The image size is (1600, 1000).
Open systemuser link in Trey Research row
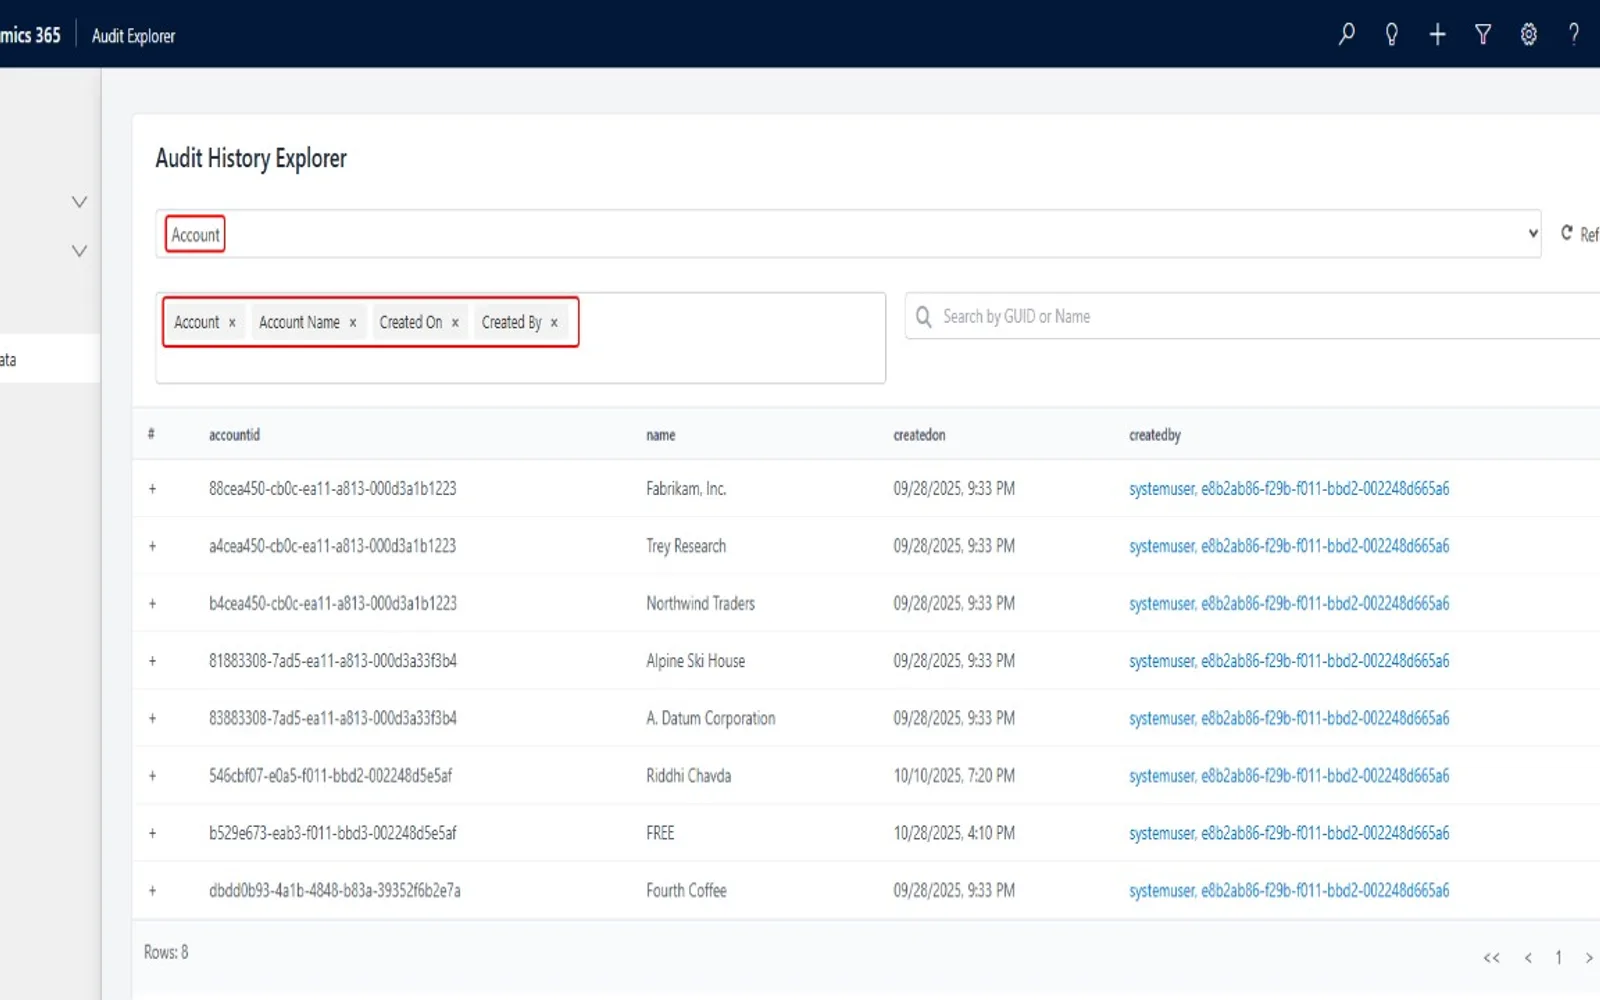click(x=1289, y=546)
